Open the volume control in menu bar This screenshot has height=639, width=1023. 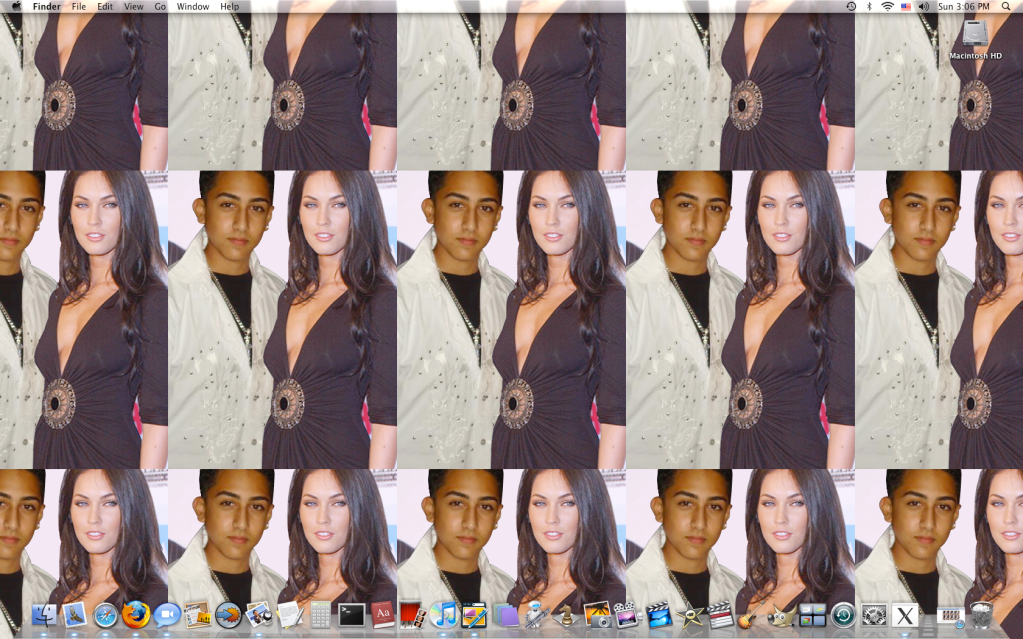[924, 7]
